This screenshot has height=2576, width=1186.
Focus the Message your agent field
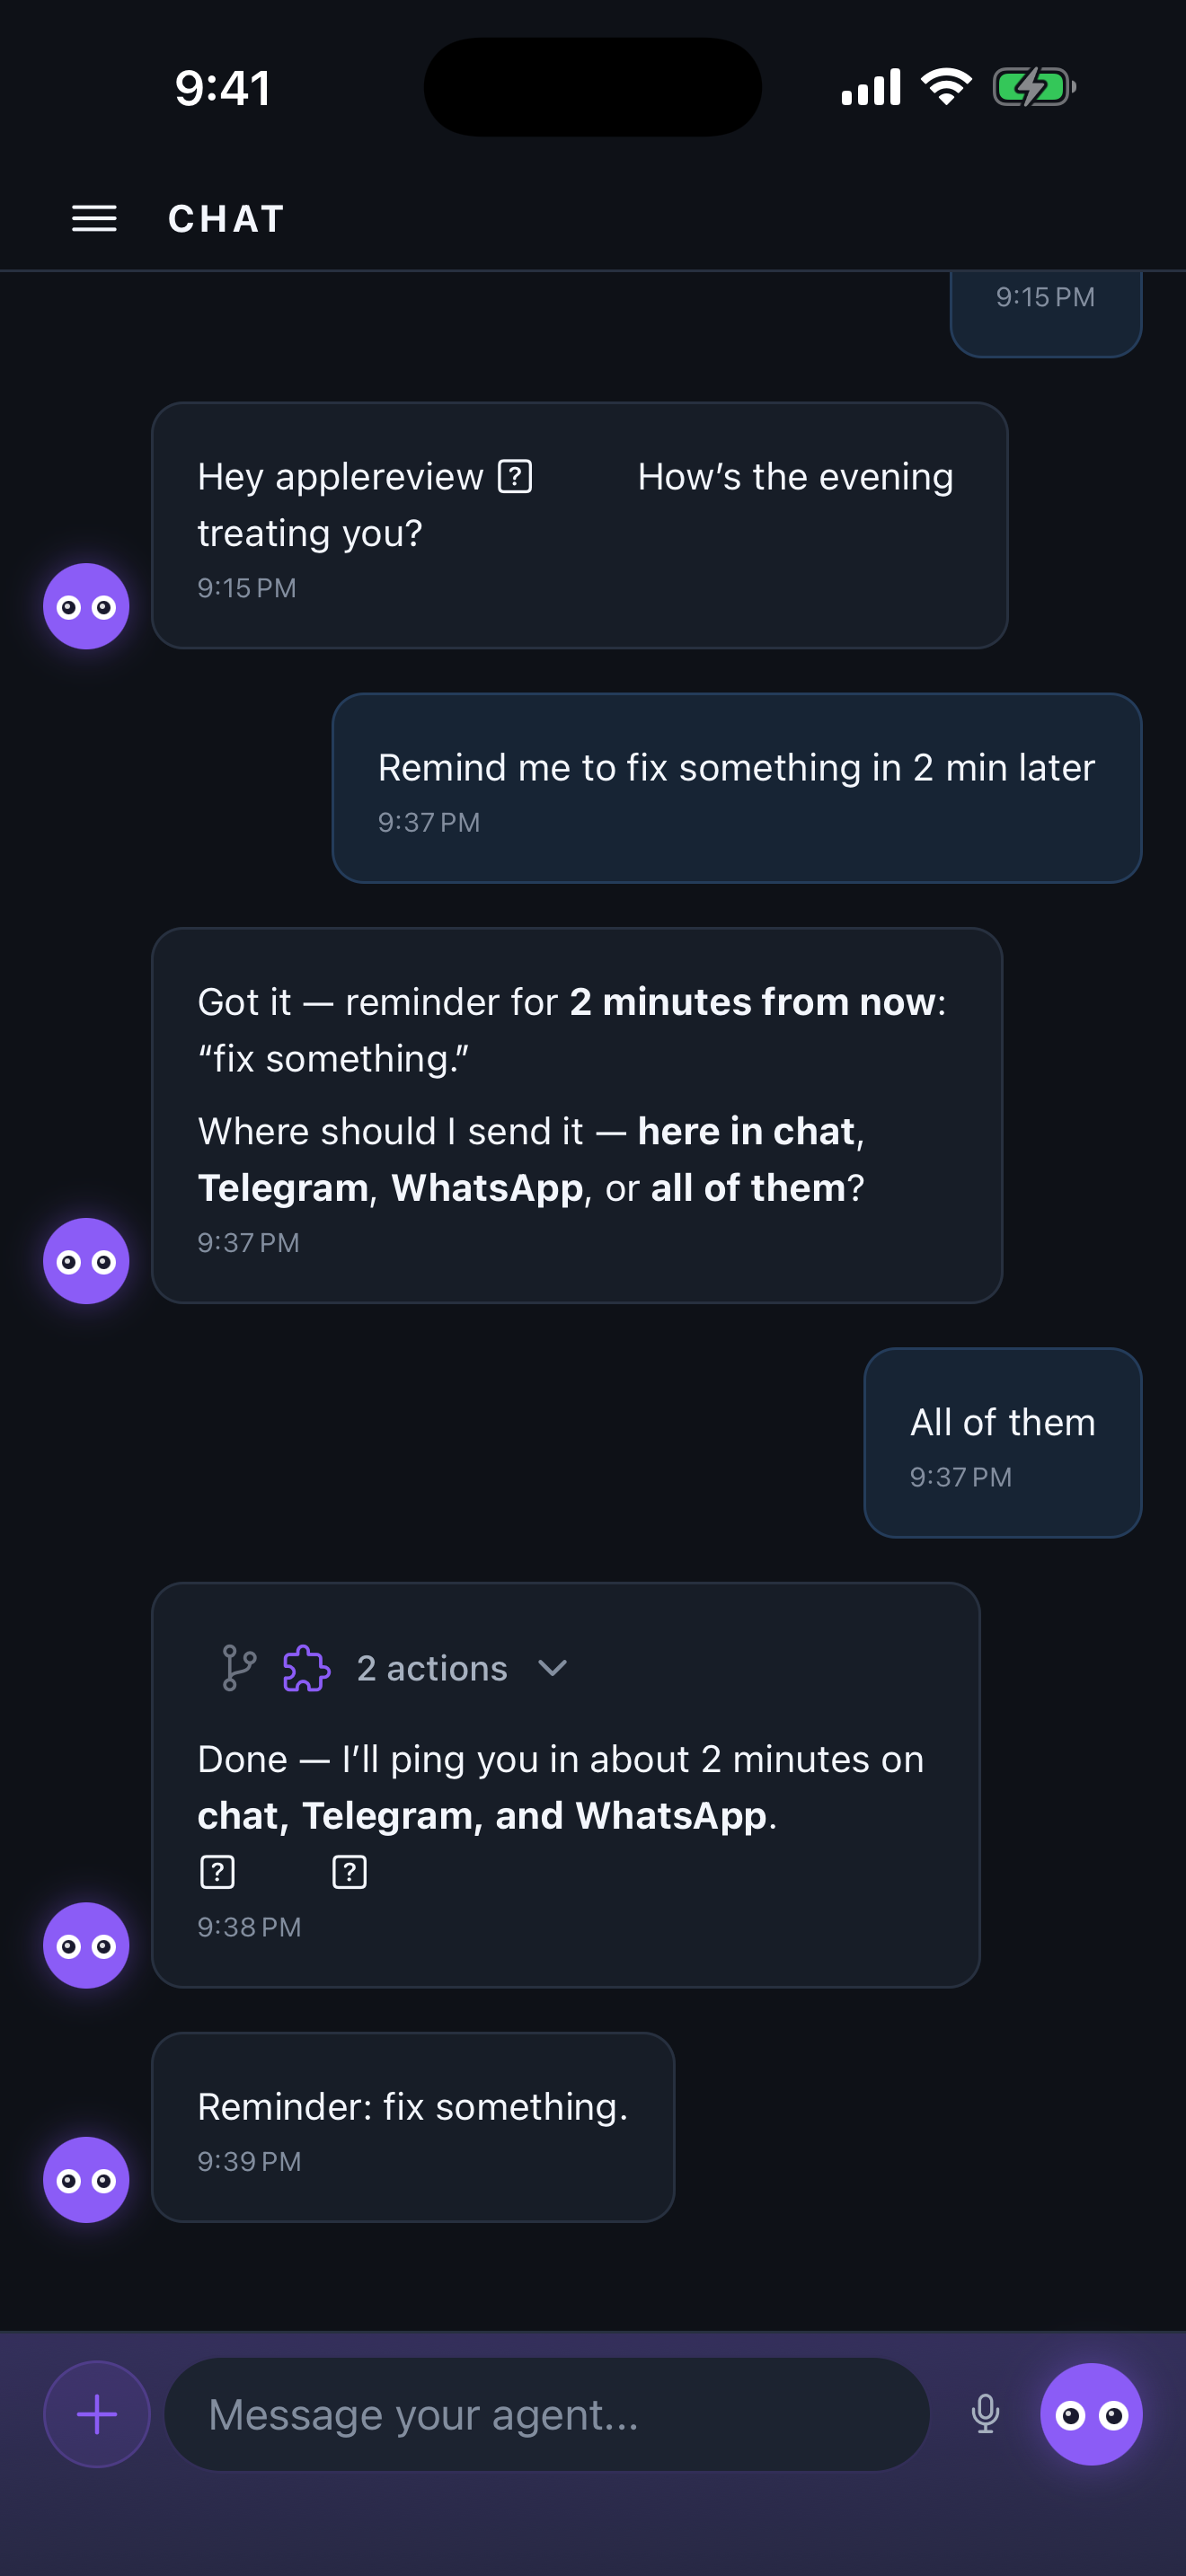547,2414
